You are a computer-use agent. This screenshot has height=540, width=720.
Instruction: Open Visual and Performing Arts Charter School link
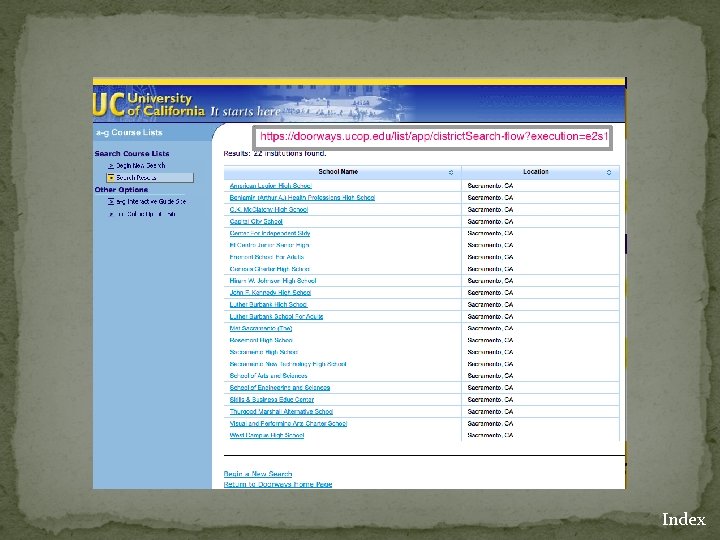(x=288, y=423)
